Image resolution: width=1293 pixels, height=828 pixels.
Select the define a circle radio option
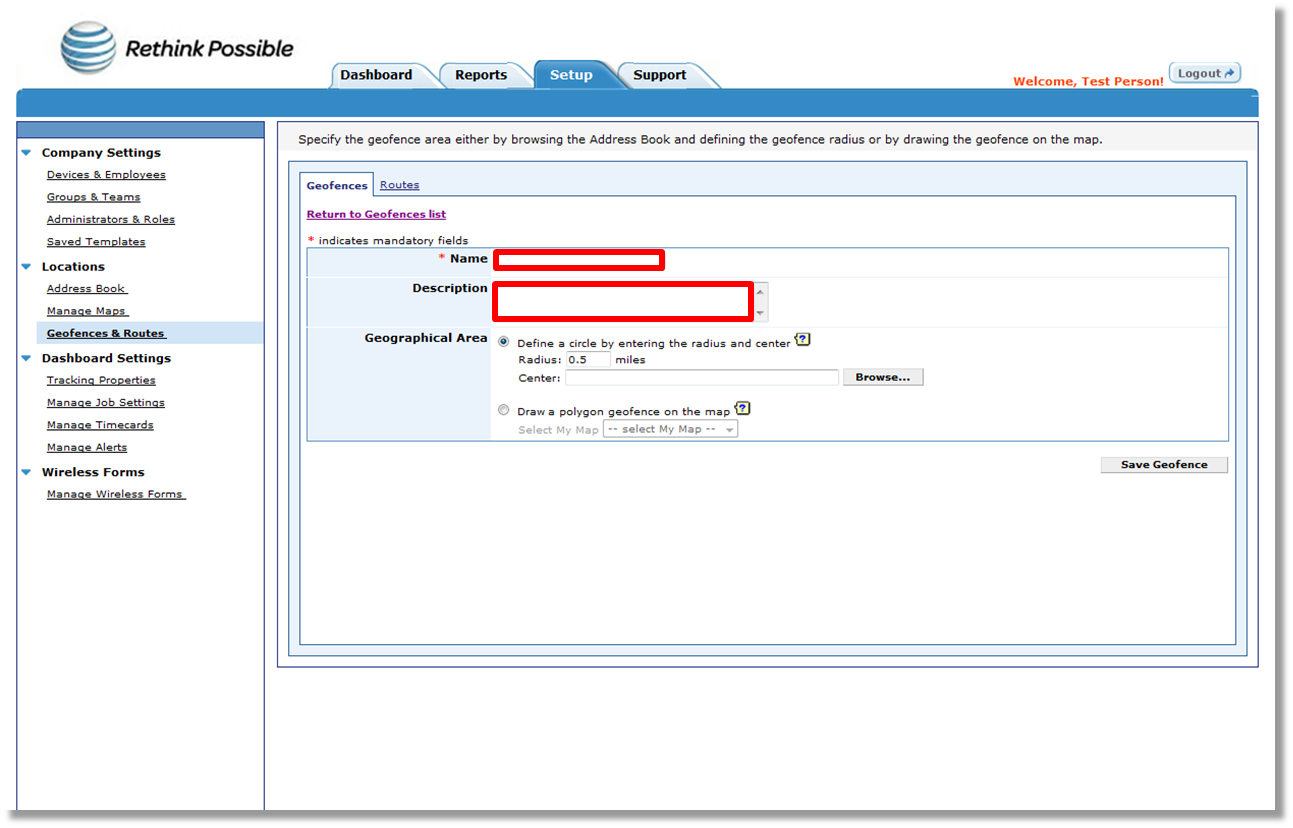point(504,342)
